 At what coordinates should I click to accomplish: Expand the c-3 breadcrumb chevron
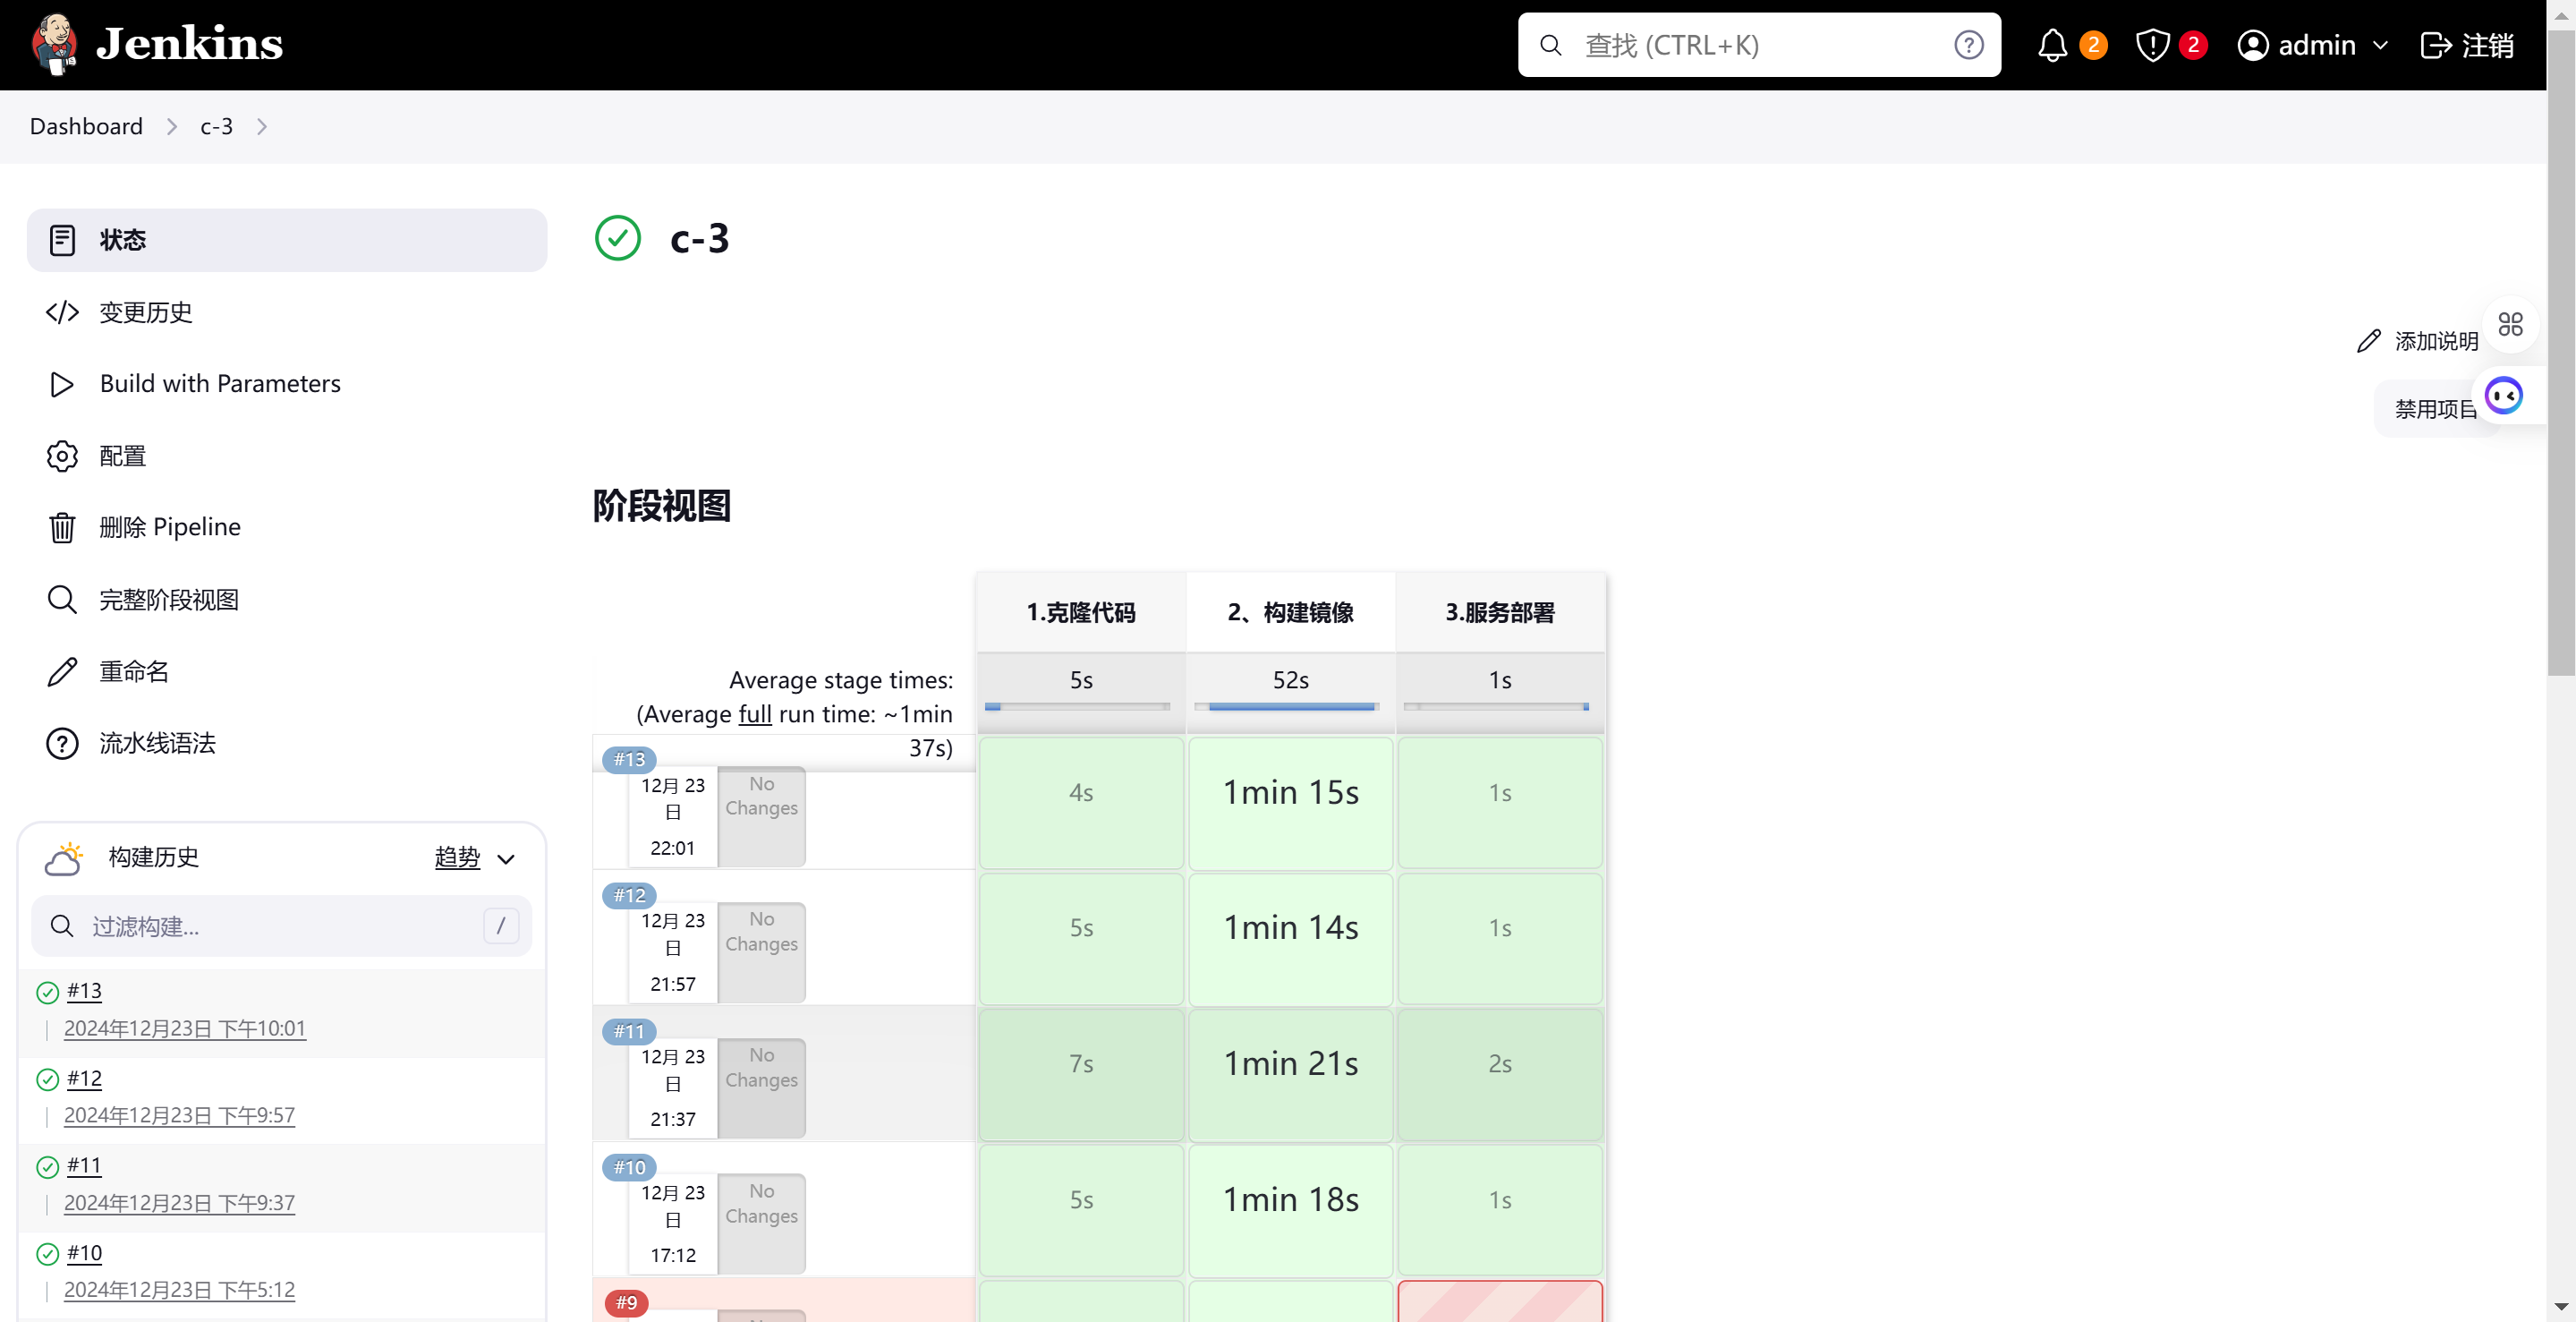click(x=262, y=126)
